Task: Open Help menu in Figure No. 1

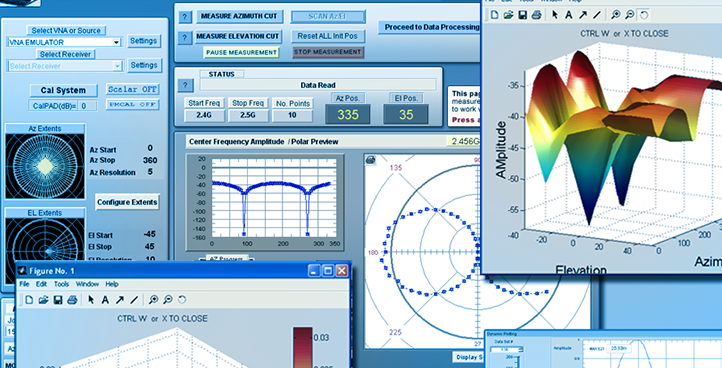Action: coord(112,284)
